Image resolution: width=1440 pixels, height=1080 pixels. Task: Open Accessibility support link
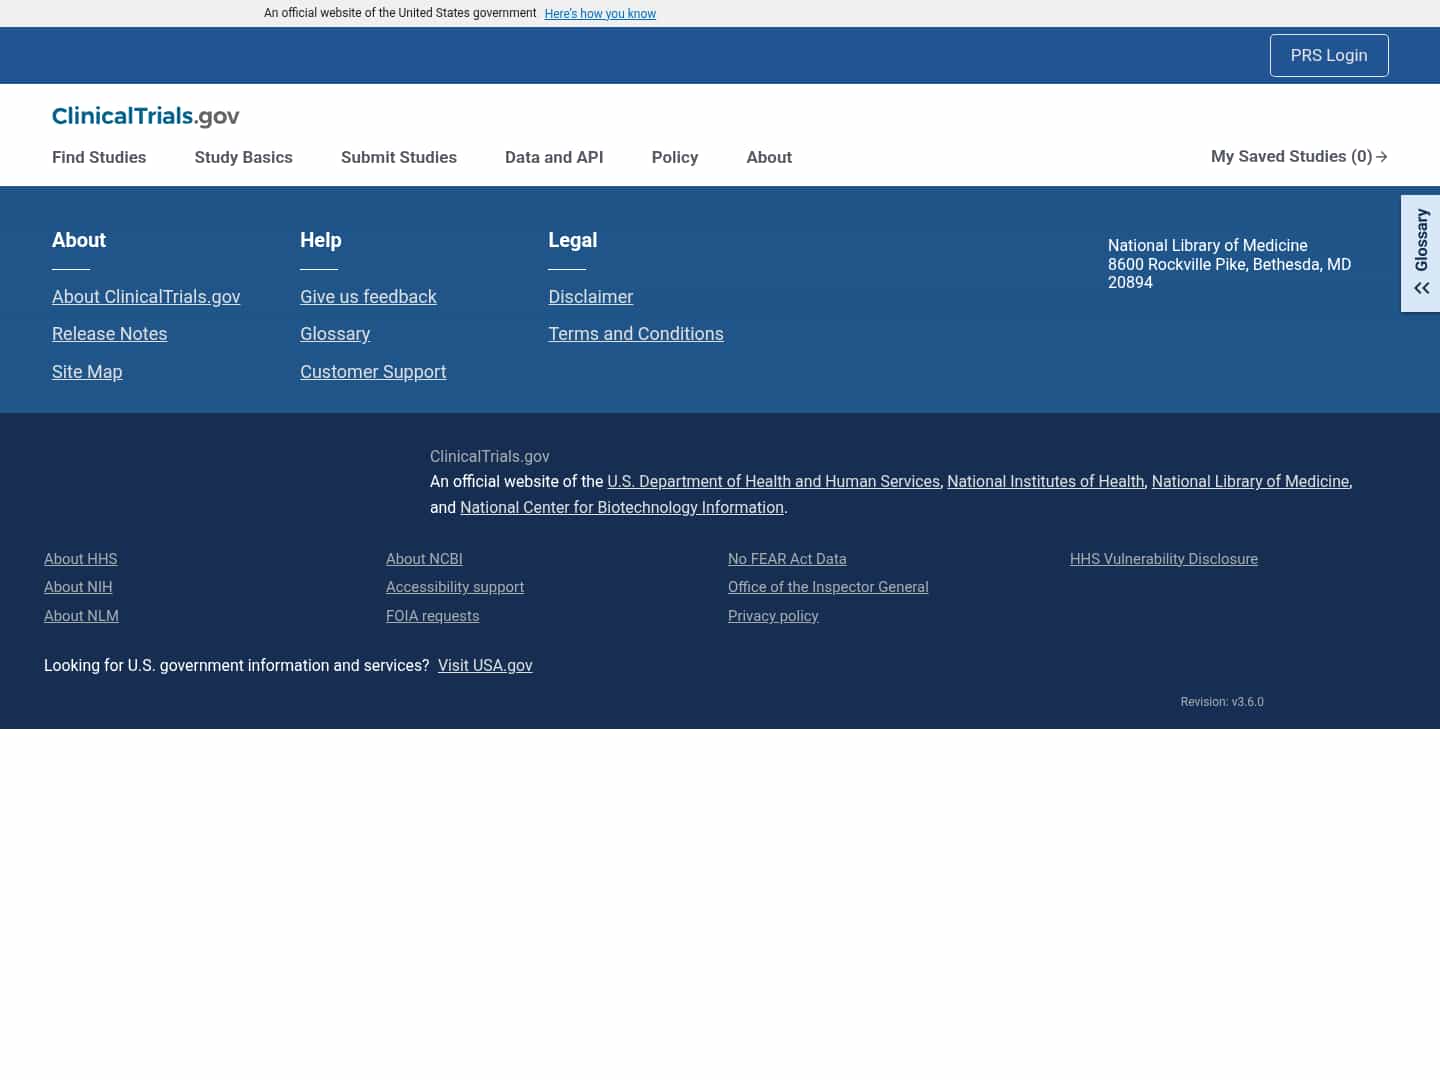tap(455, 587)
